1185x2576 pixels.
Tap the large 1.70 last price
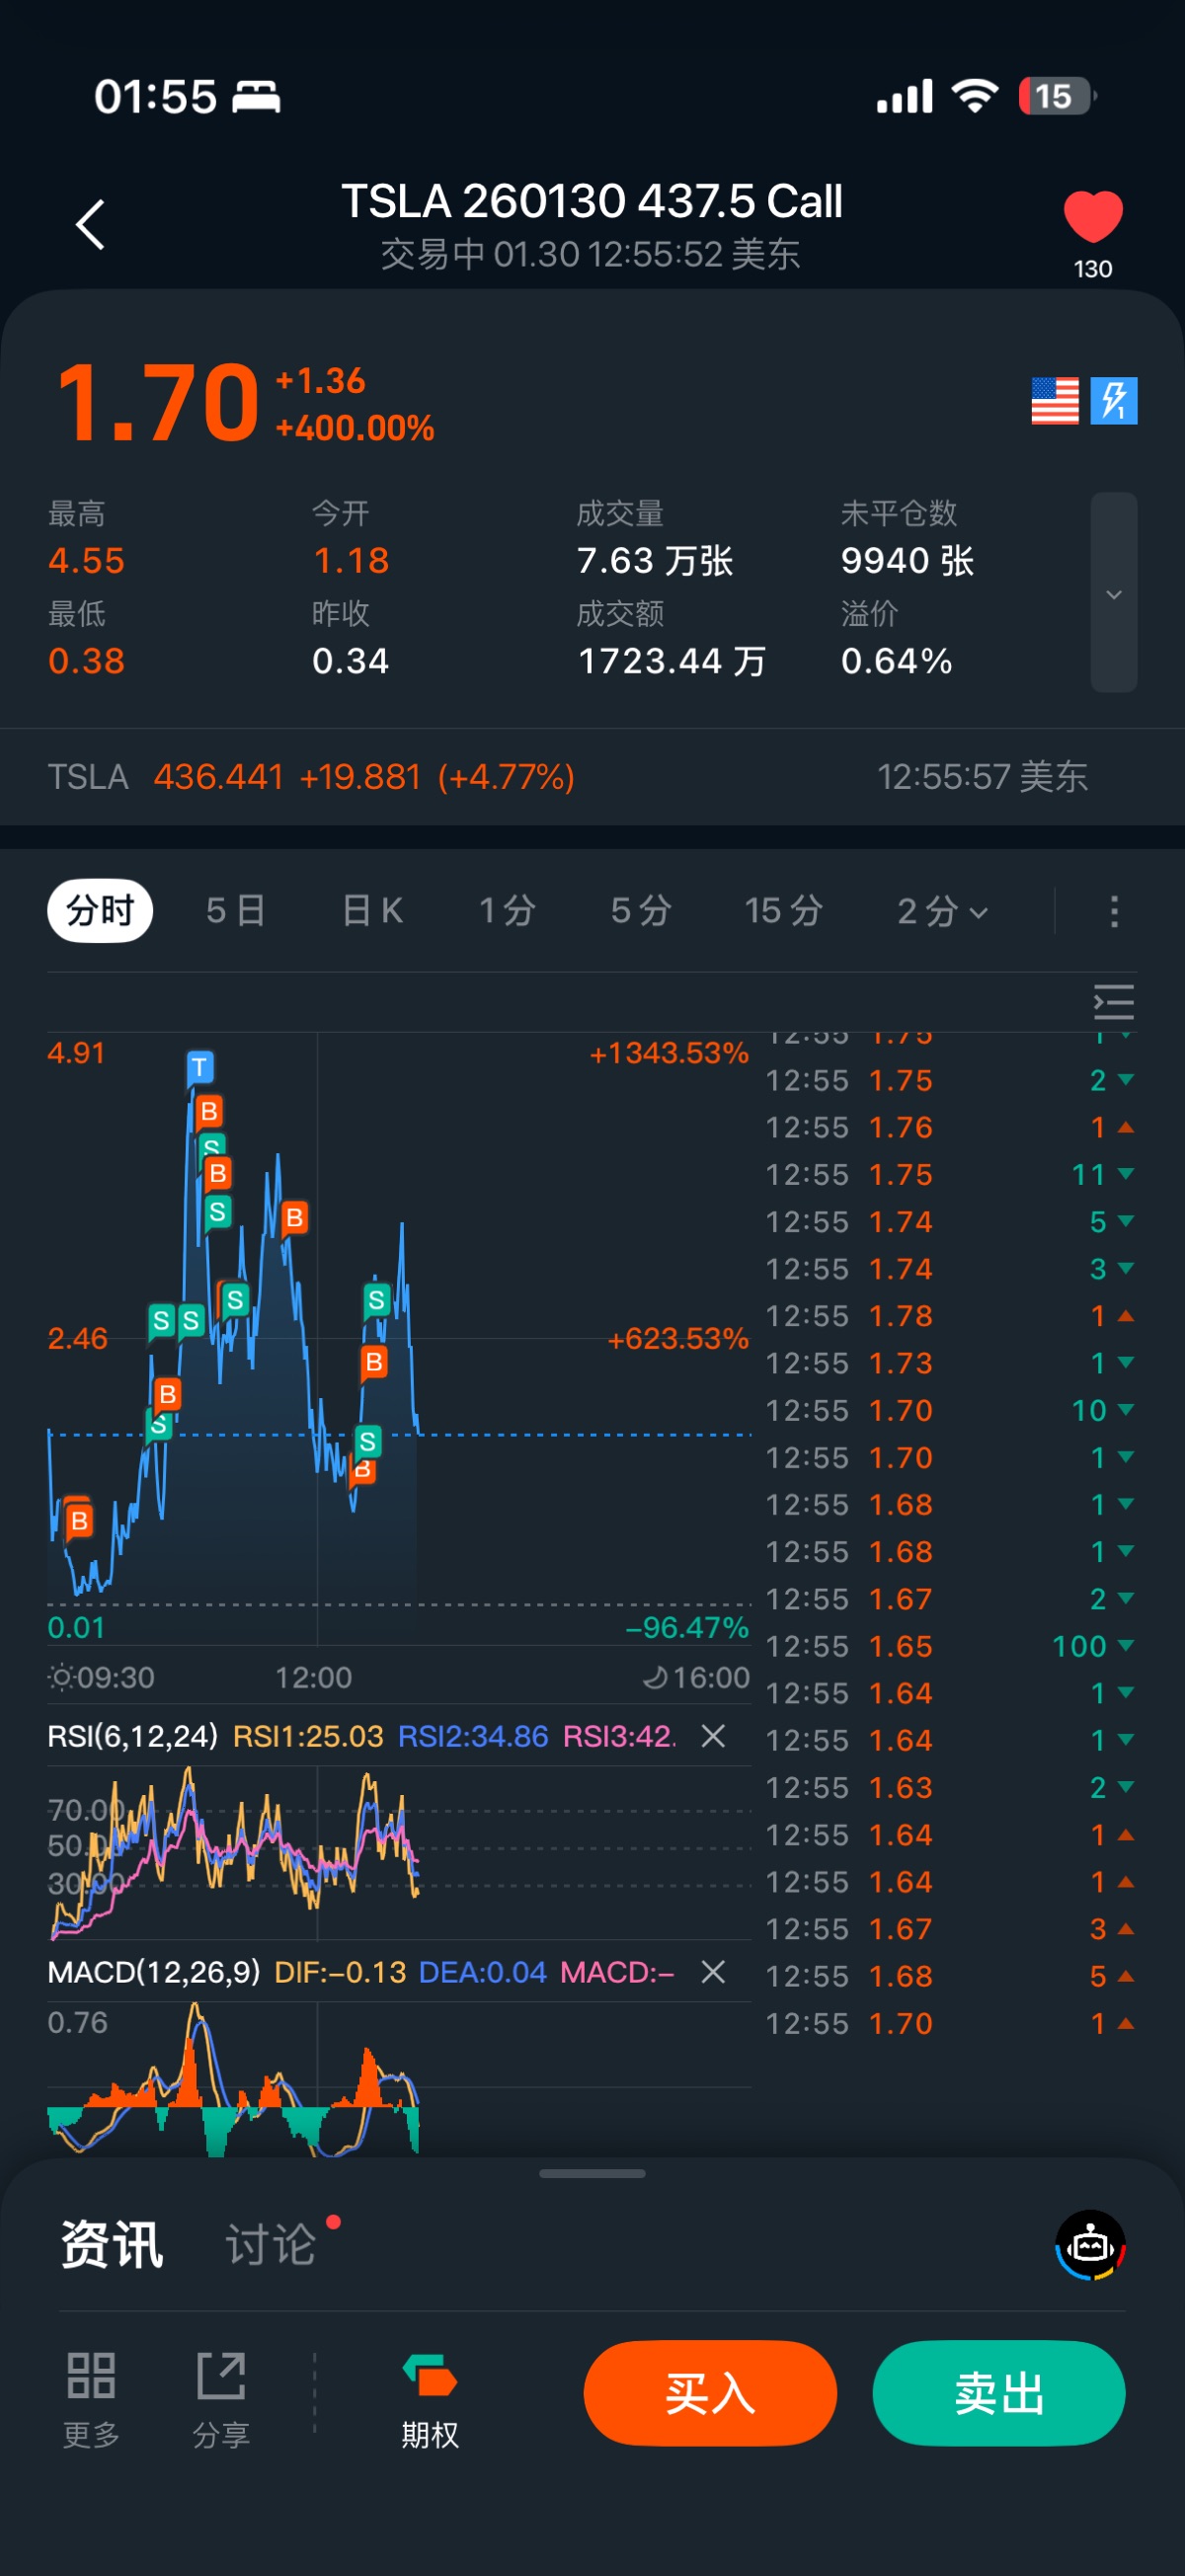[158, 402]
